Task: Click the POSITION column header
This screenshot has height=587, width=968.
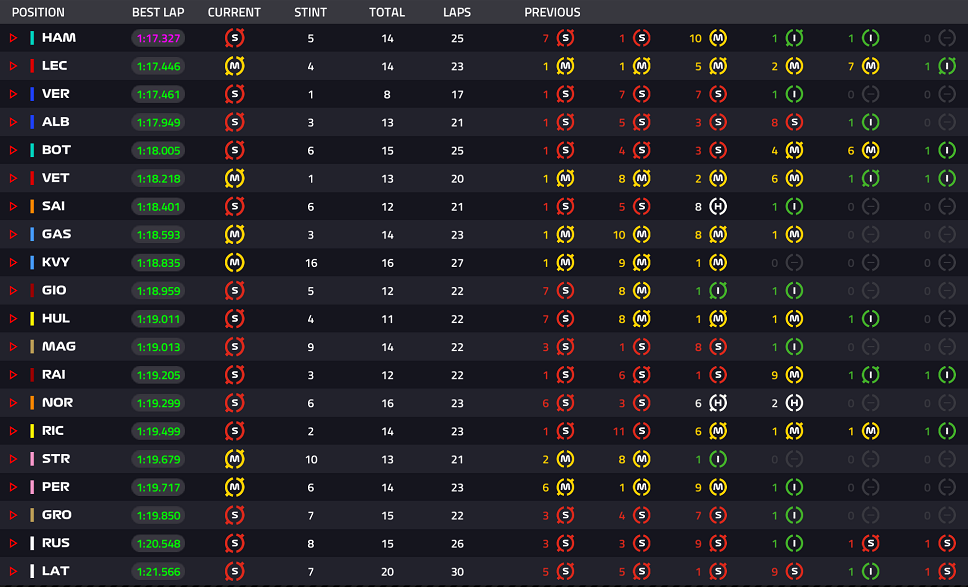Action: click(x=38, y=12)
